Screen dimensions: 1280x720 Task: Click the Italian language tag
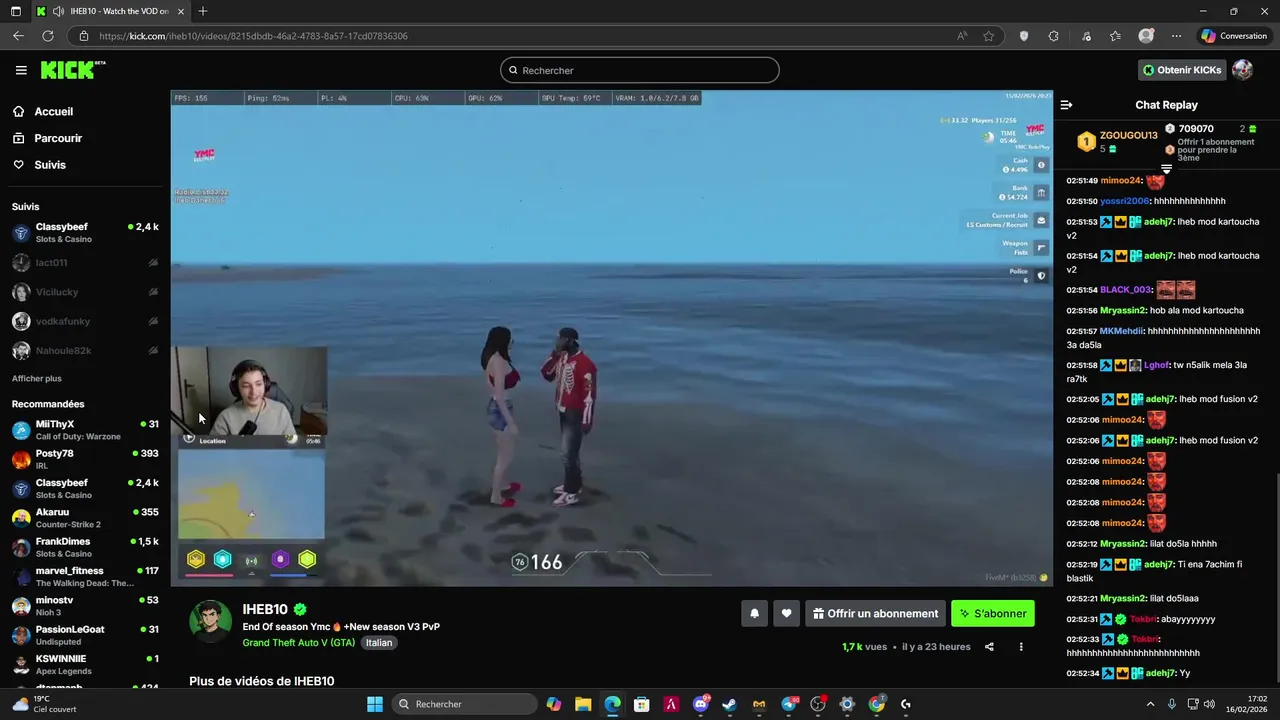(x=379, y=643)
